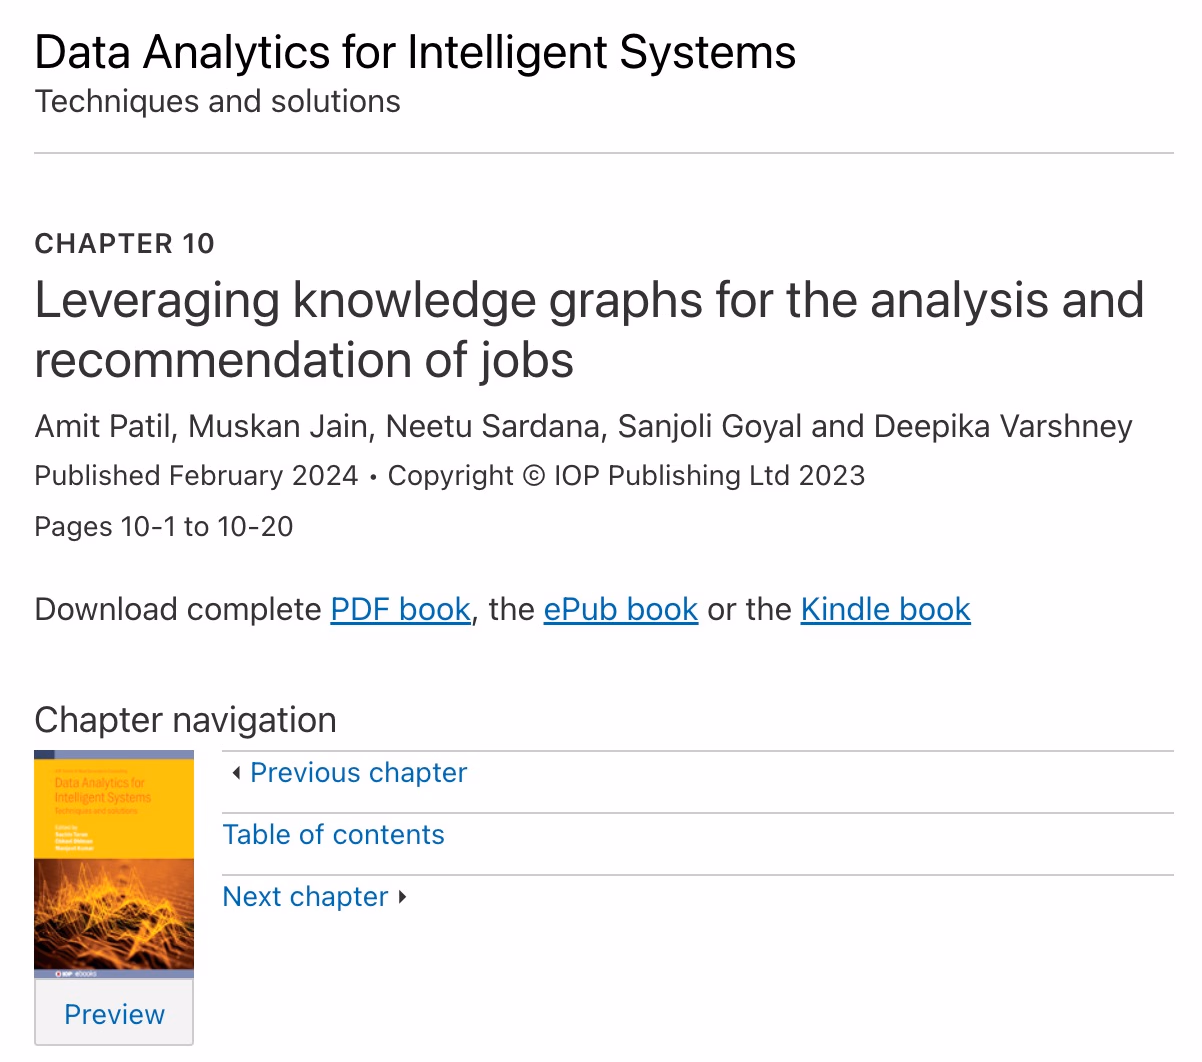The height and width of the screenshot is (1062, 1202).
Task: Select author name Deepika Varshney
Action: pyautogui.click(x=1002, y=426)
